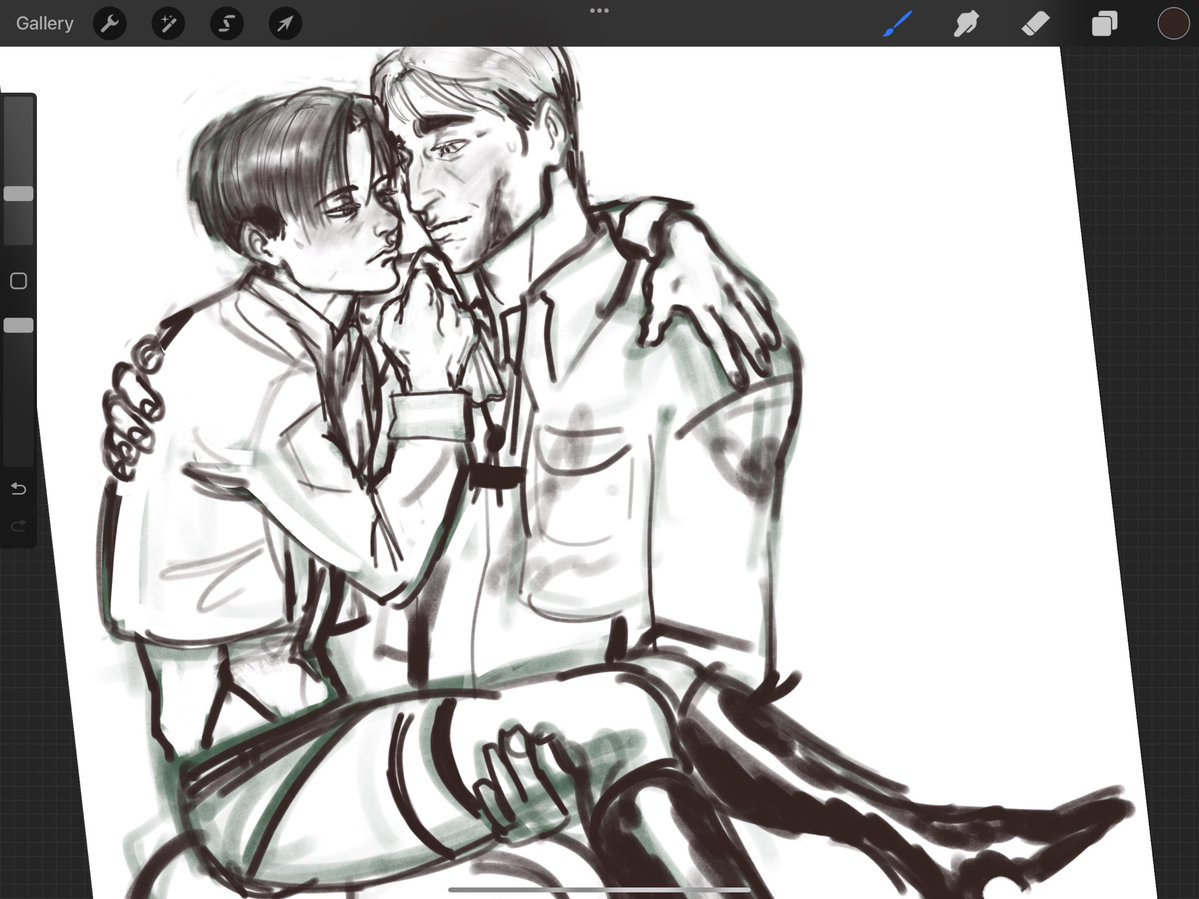Open the active color picker
The width and height of the screenshot is (1199, 899).
(x=1173, y=24)
